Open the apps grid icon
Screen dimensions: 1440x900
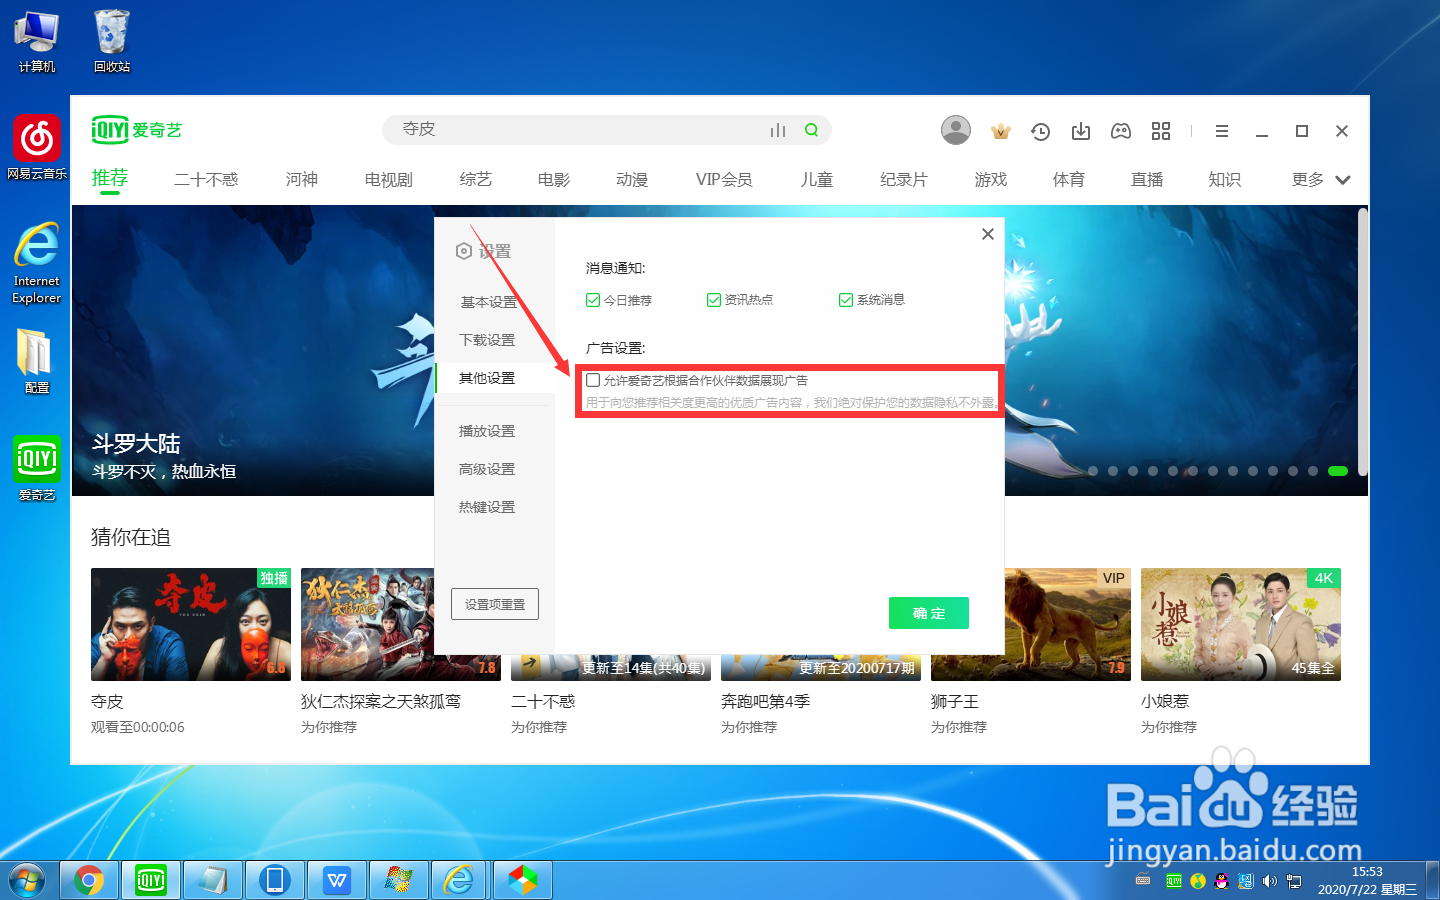click(x=1160, y=130)
